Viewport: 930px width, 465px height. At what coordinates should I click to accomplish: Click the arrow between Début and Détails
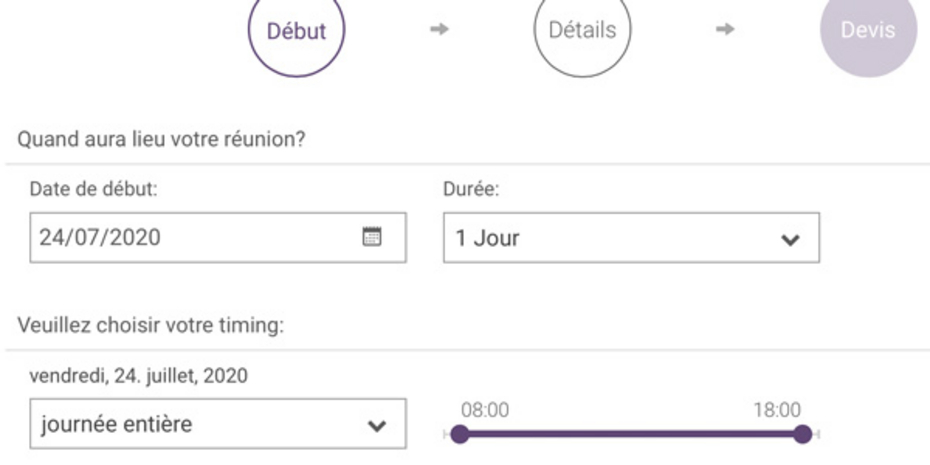point(439,30)
